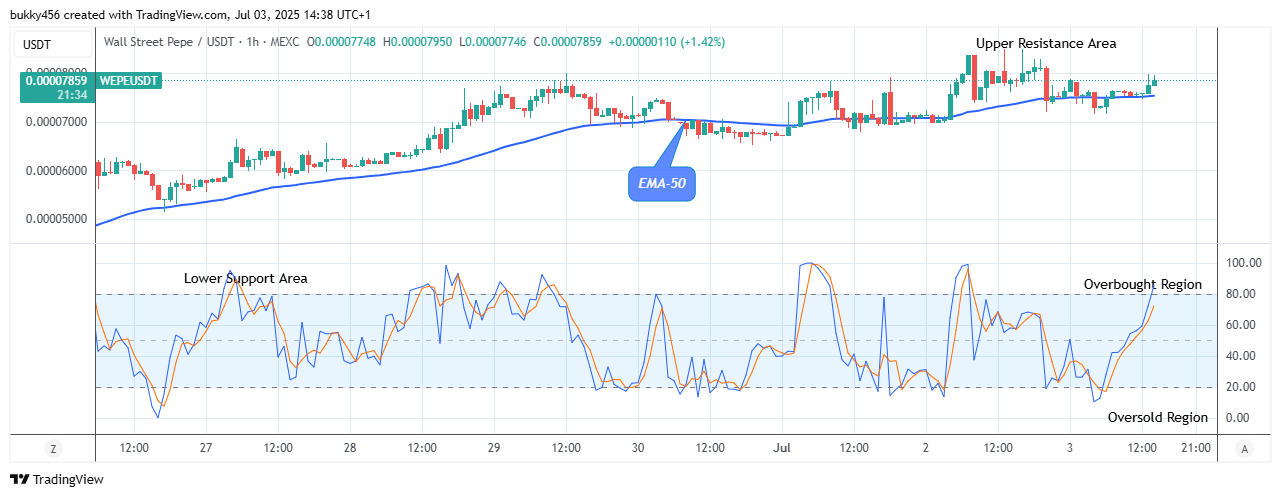The width and height of the screenshot is (1281, 497).
Task: Click the open price O0.00007748 value
Action: pos(343,42)
